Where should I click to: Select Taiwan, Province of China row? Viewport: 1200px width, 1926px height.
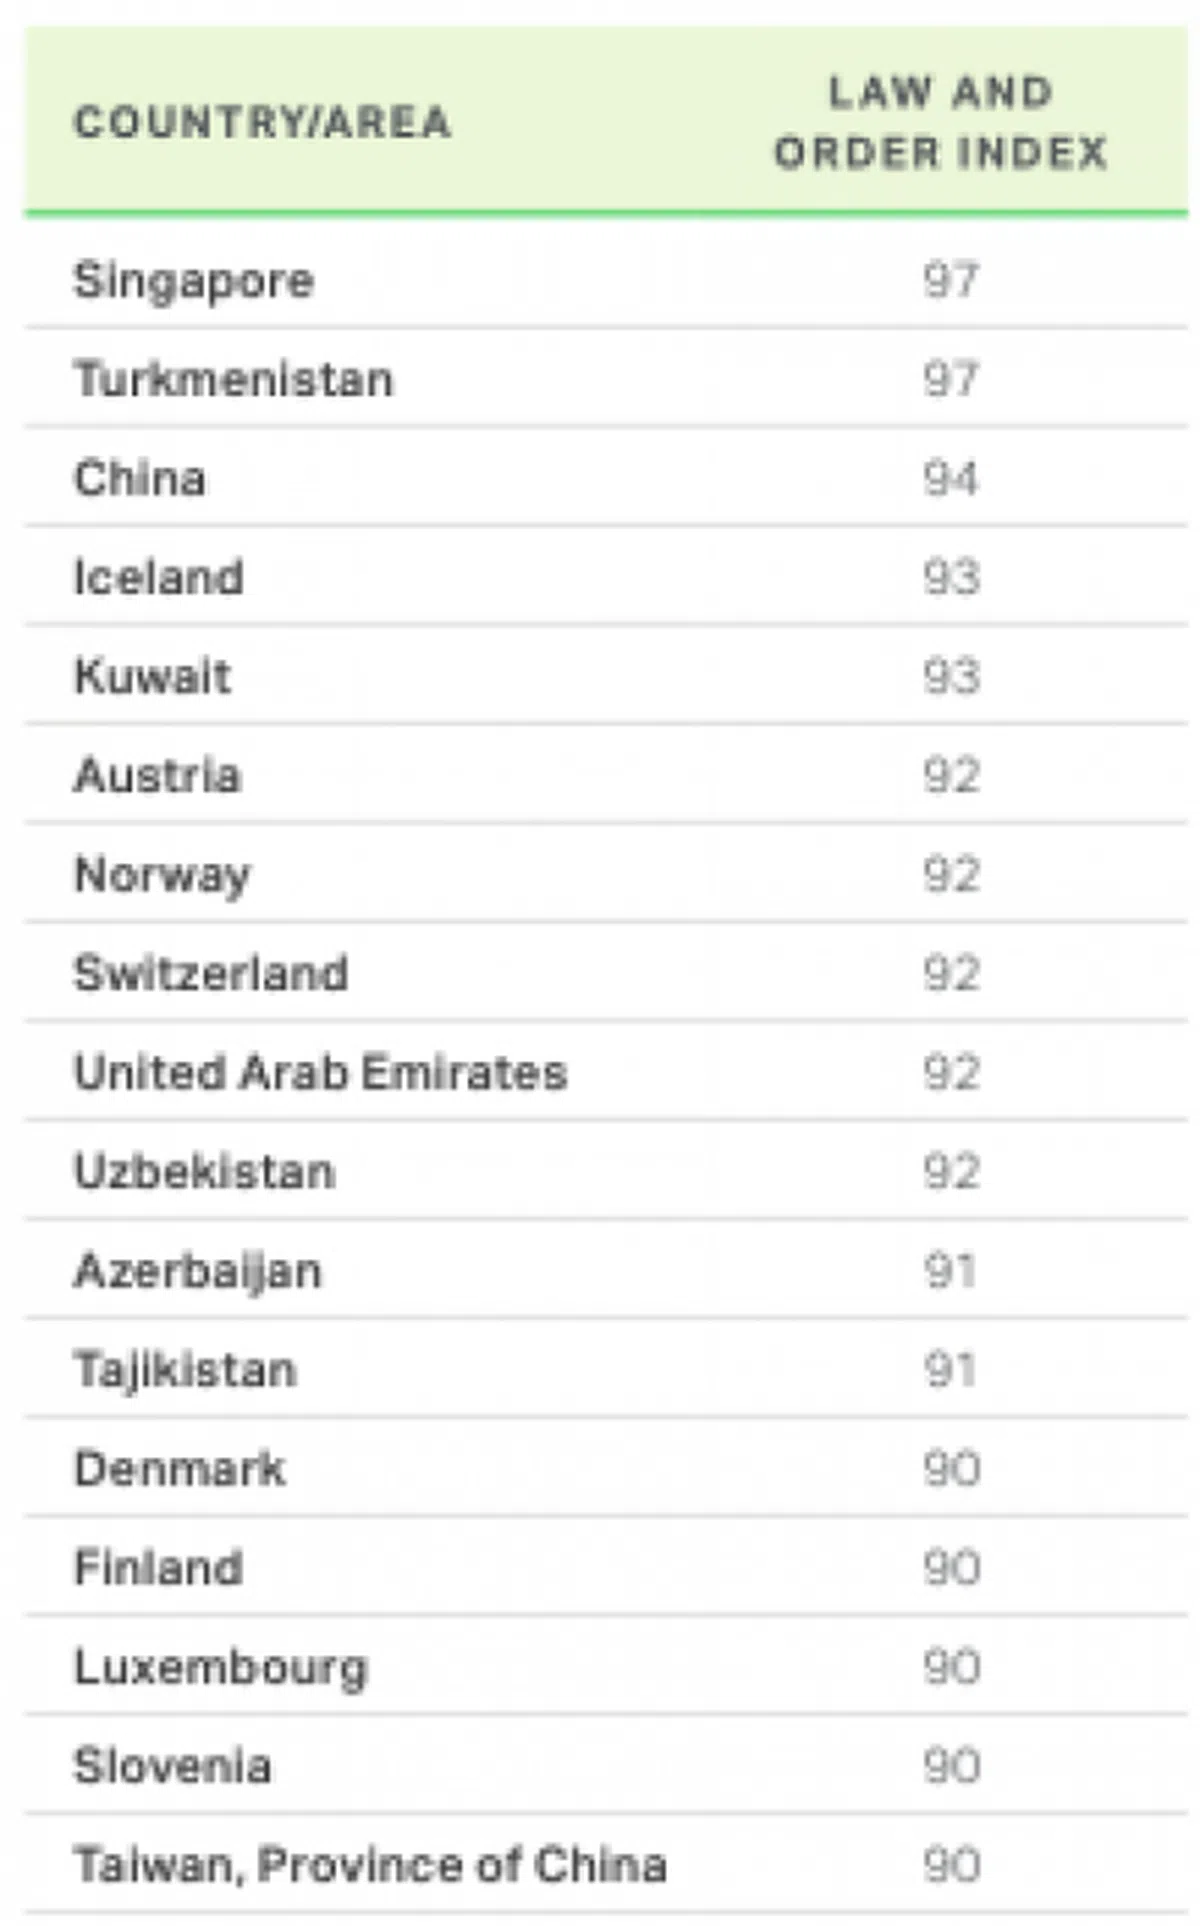370,1865
